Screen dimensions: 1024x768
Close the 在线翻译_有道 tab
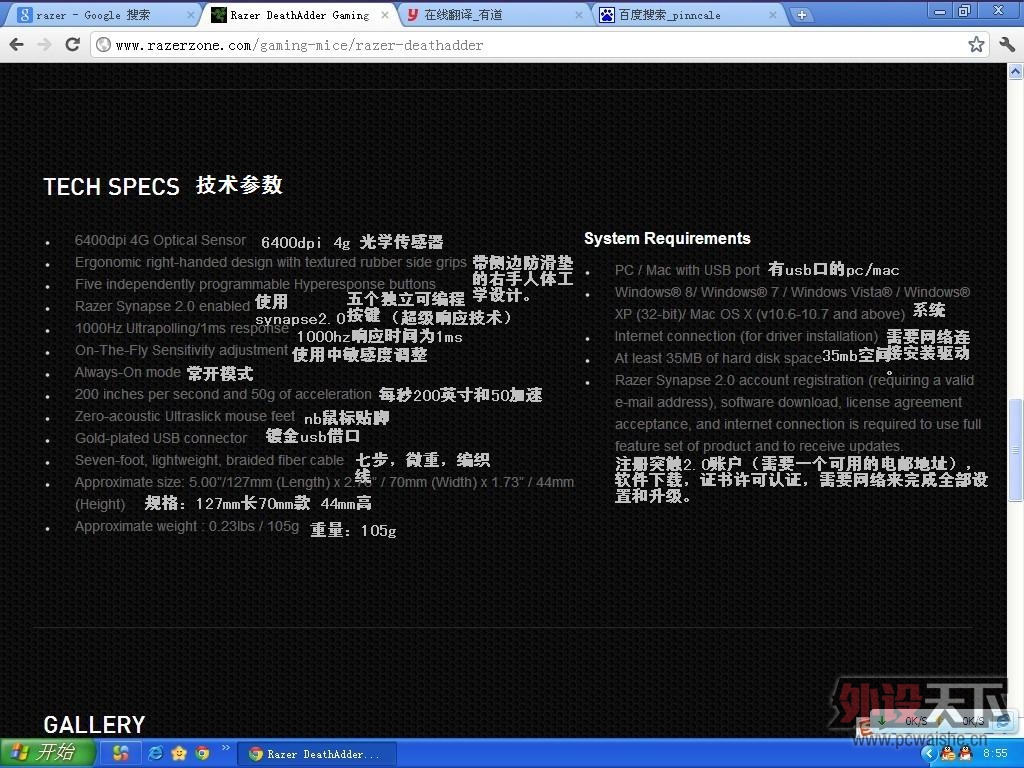[x=578, y=14]
